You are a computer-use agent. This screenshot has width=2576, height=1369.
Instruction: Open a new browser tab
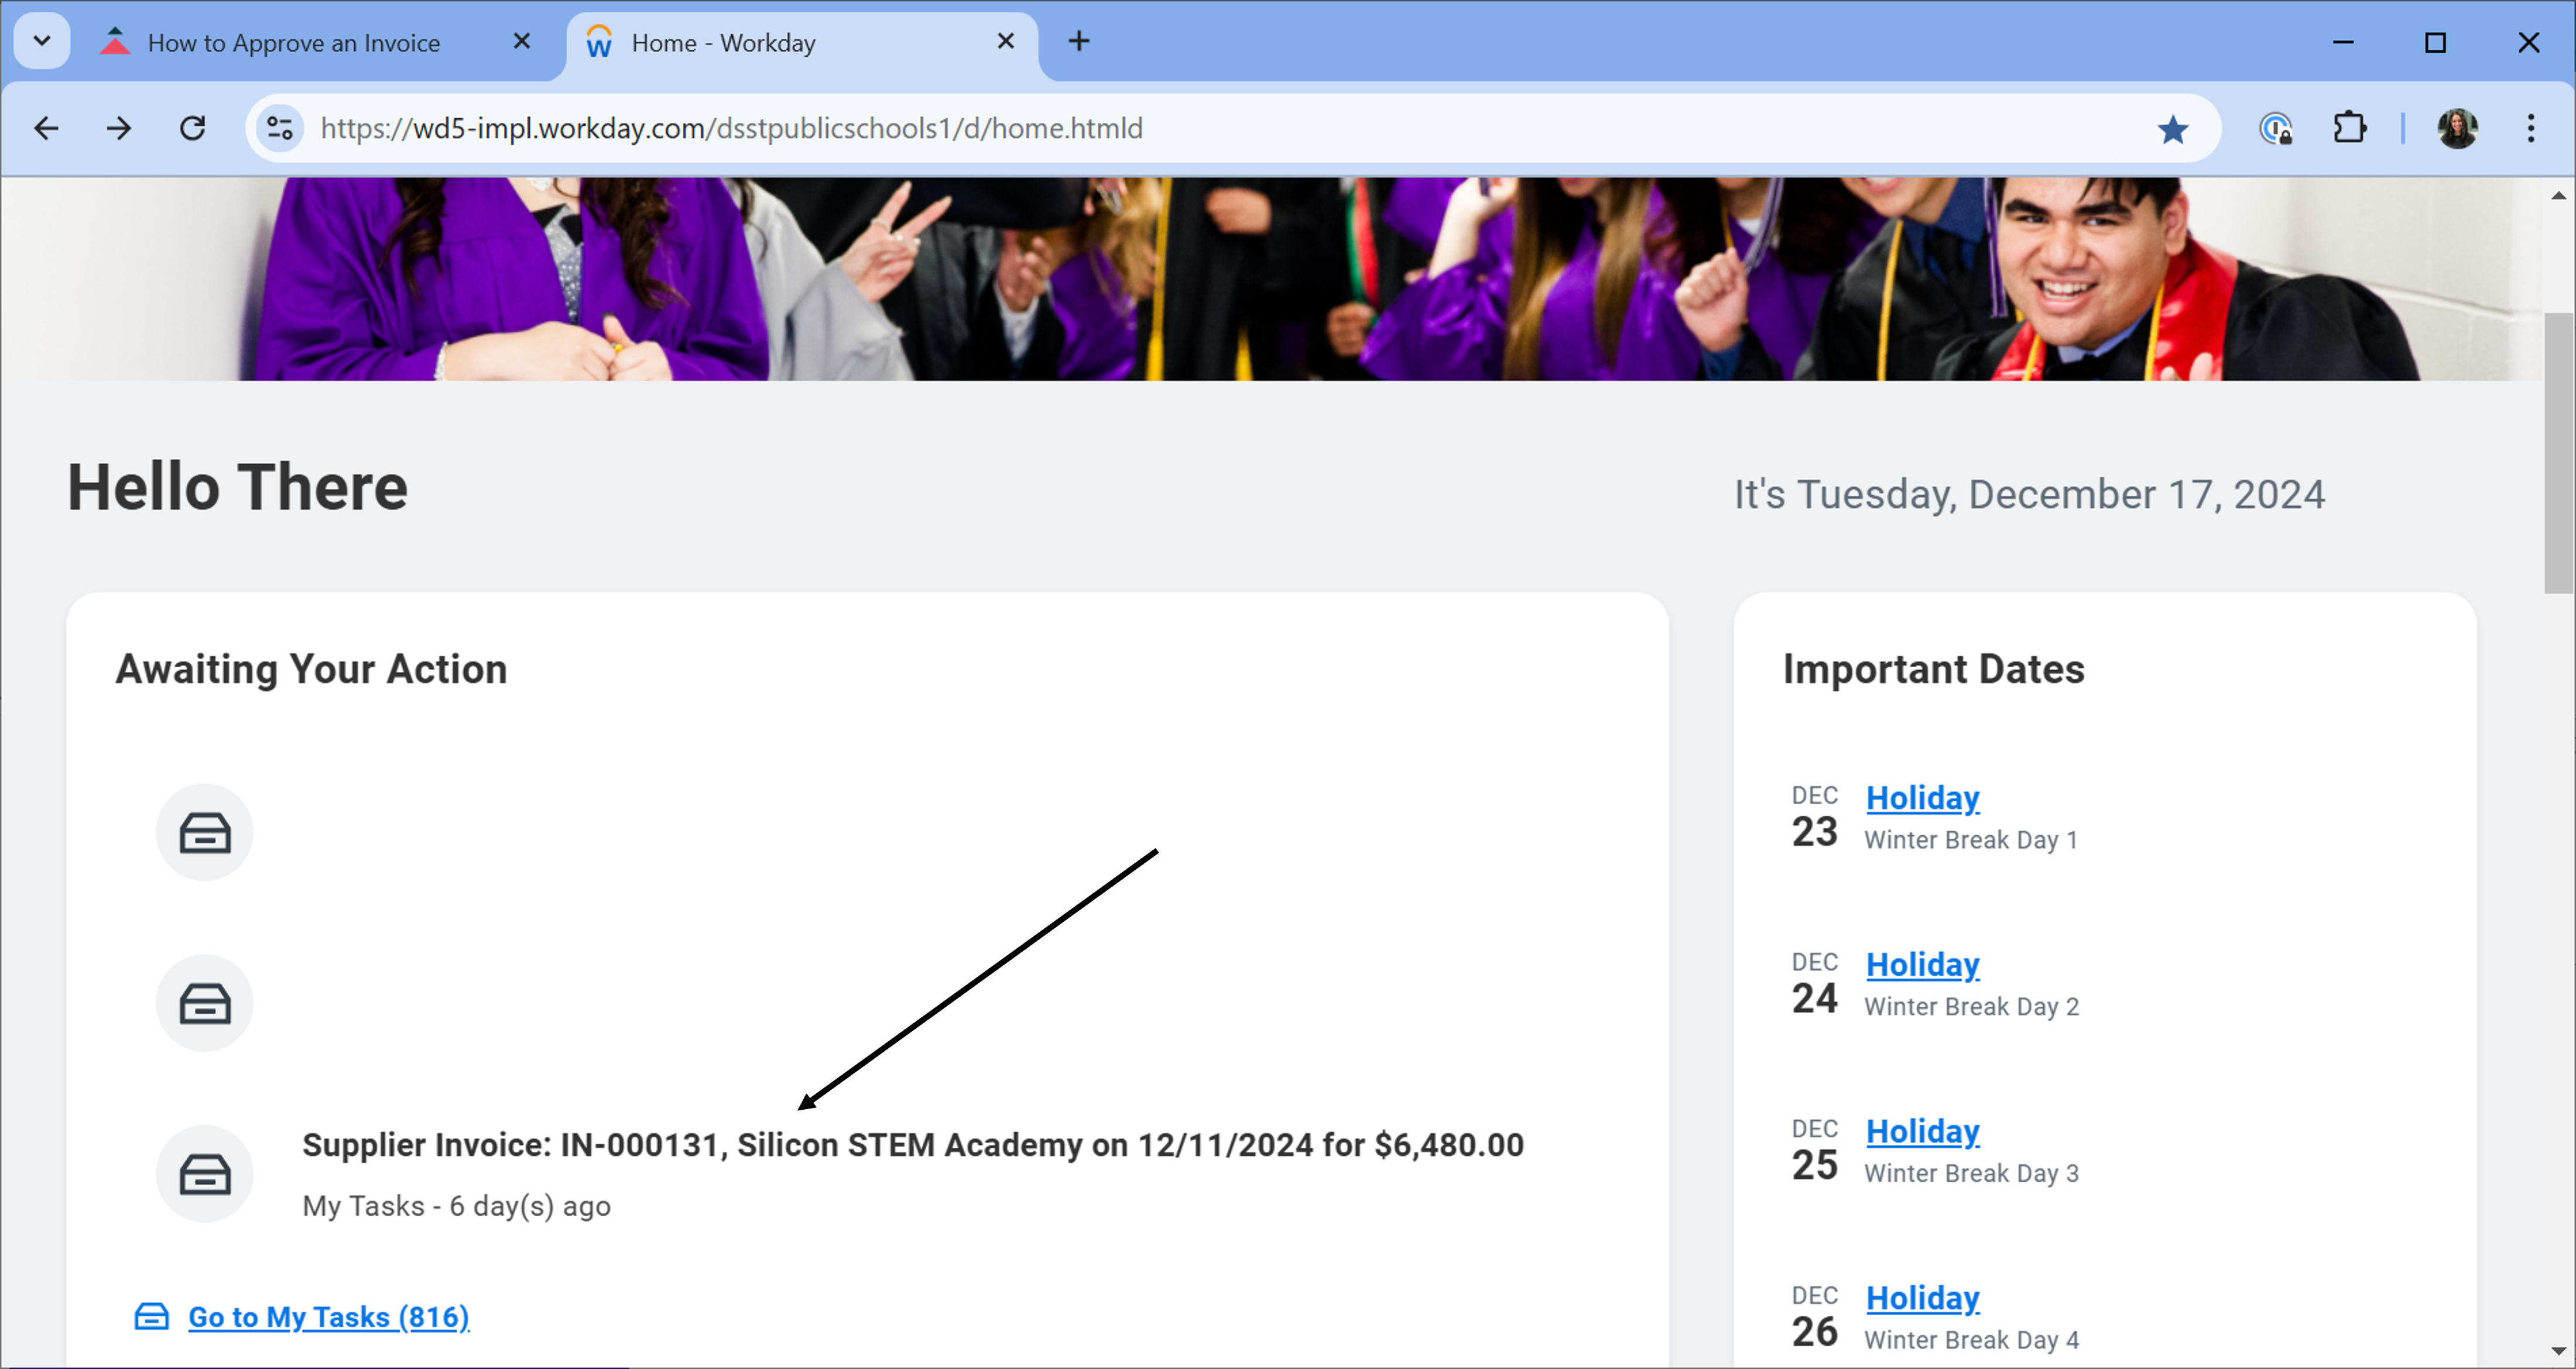(x=1079, y=42)
